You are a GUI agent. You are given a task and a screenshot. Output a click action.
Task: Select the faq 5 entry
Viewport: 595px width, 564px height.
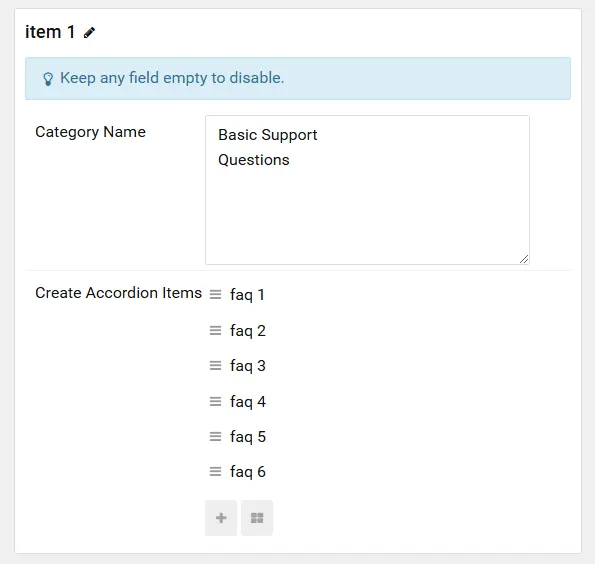point(247,437)
